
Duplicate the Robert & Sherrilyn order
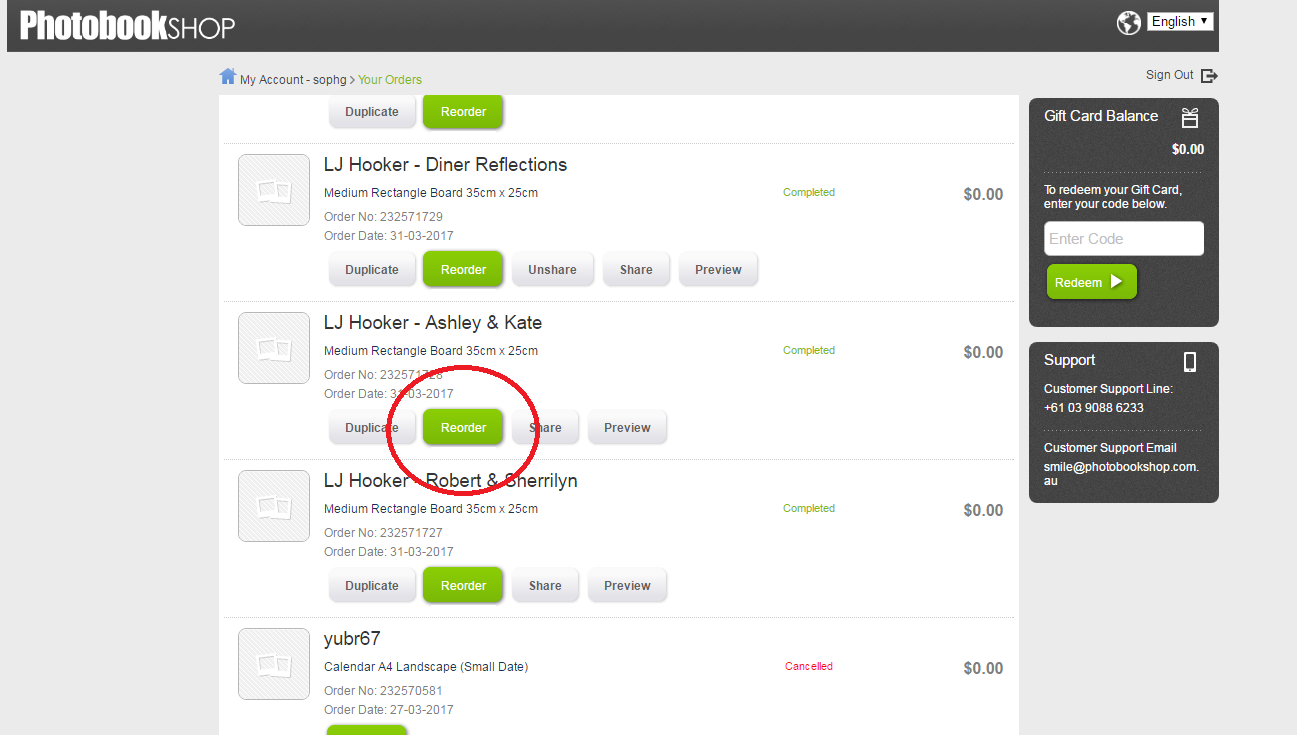372,585
